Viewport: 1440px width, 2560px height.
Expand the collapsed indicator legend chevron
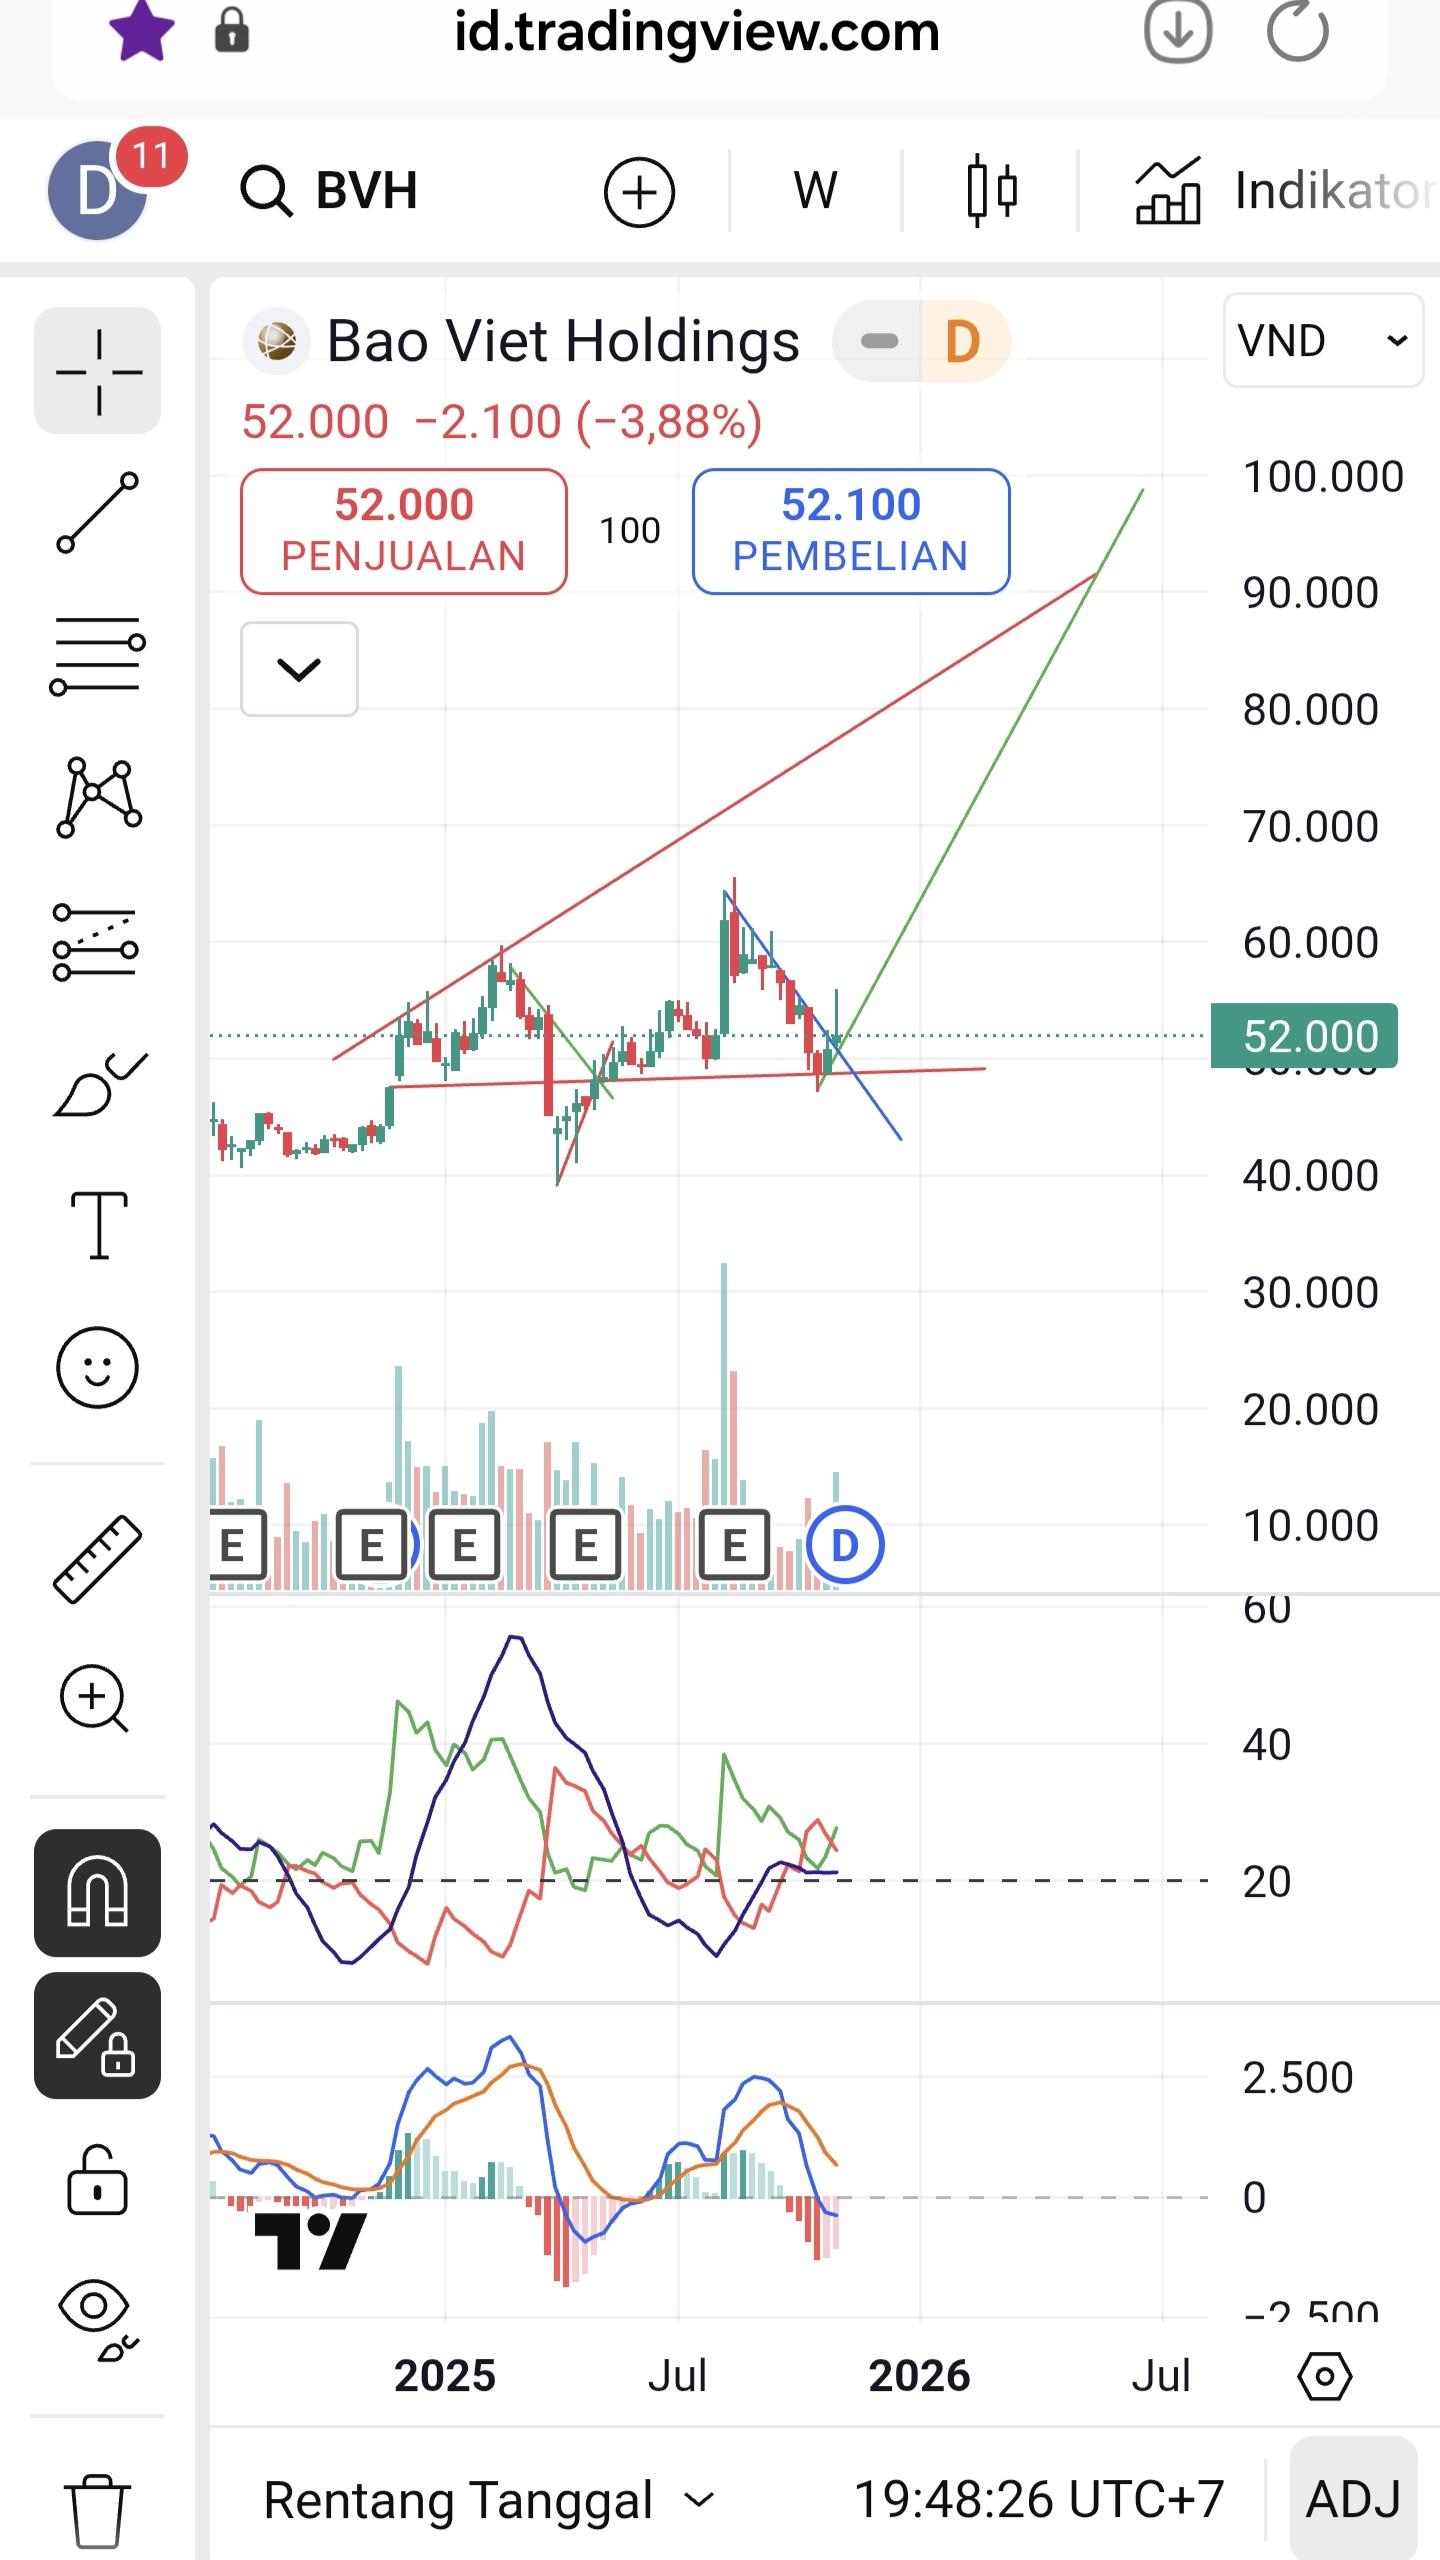[x=299, y=669]
